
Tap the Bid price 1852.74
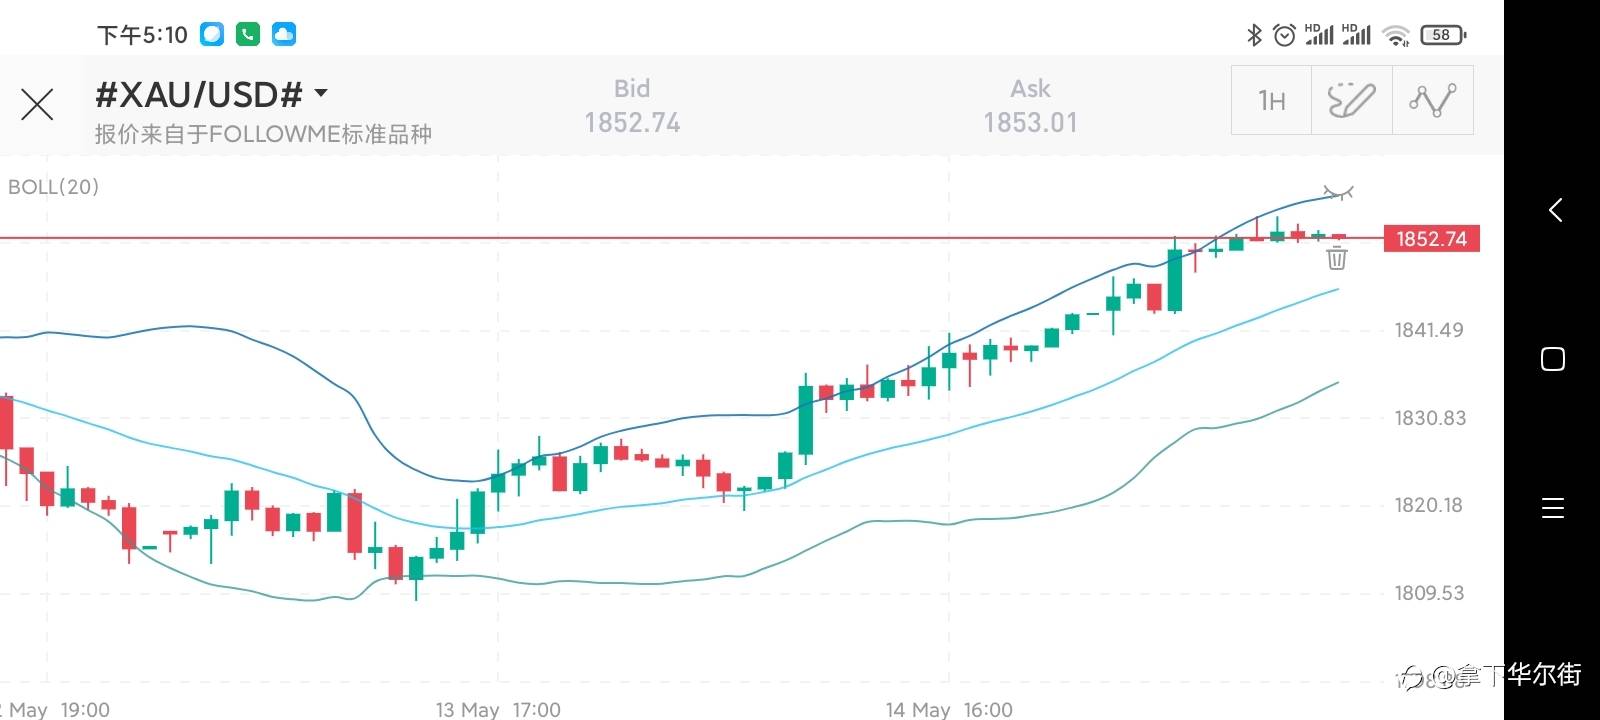click(x=632, y=122)
